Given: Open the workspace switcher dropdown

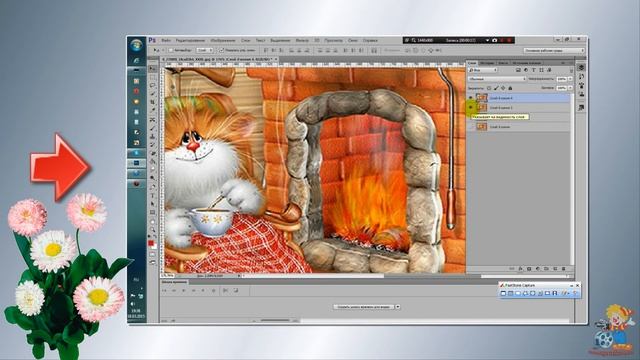Looking at the screenshot, I should [554, 50].
